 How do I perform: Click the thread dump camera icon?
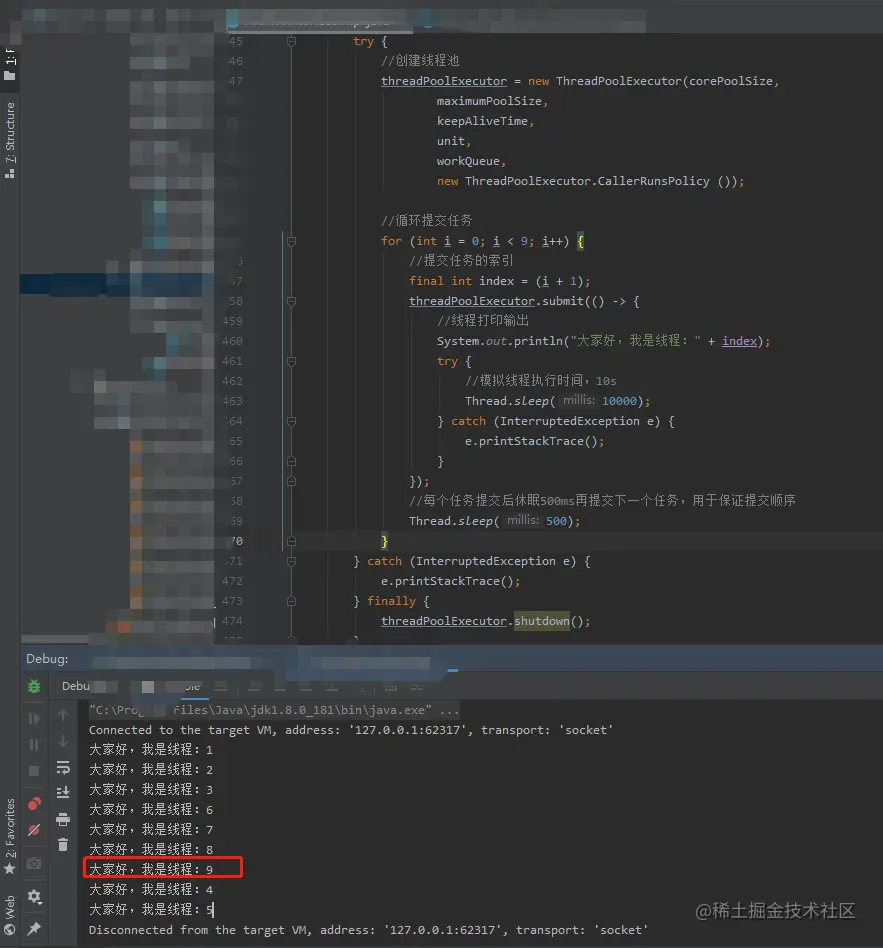point(34,863)
